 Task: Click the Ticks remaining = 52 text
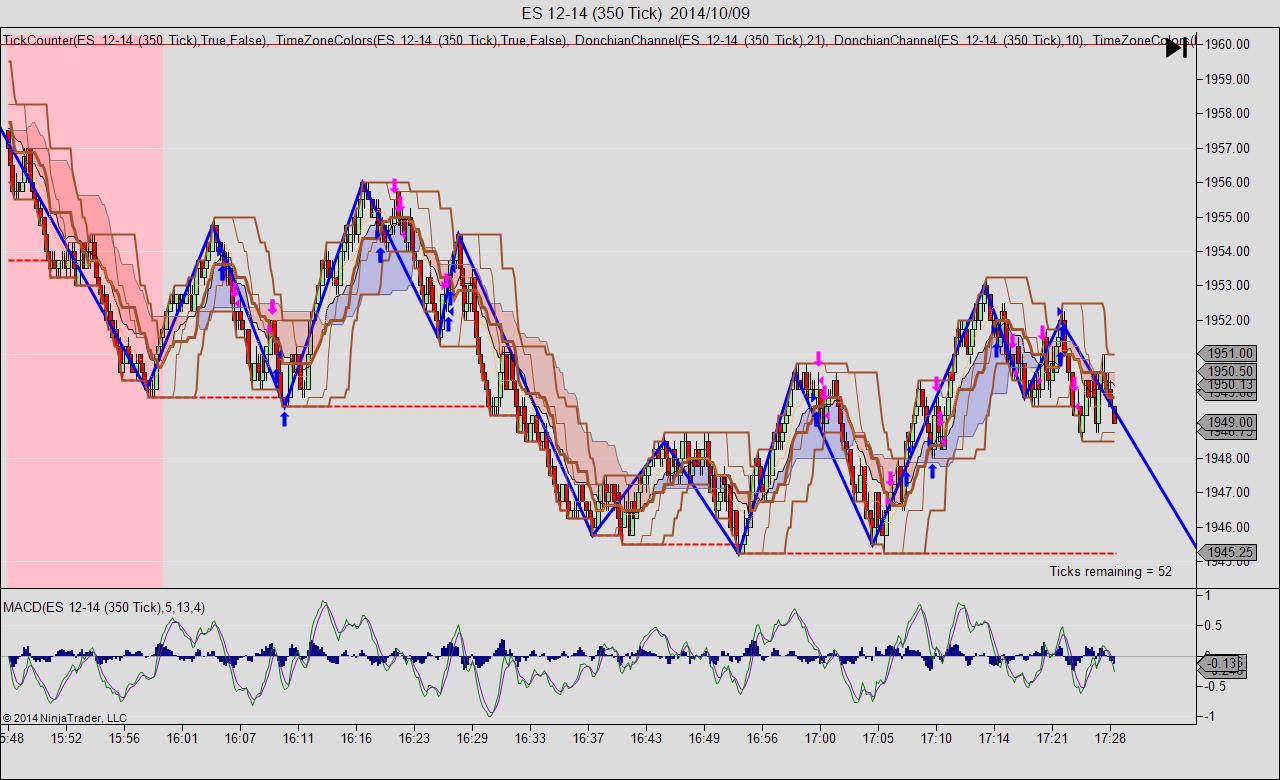coord(1110,571)
